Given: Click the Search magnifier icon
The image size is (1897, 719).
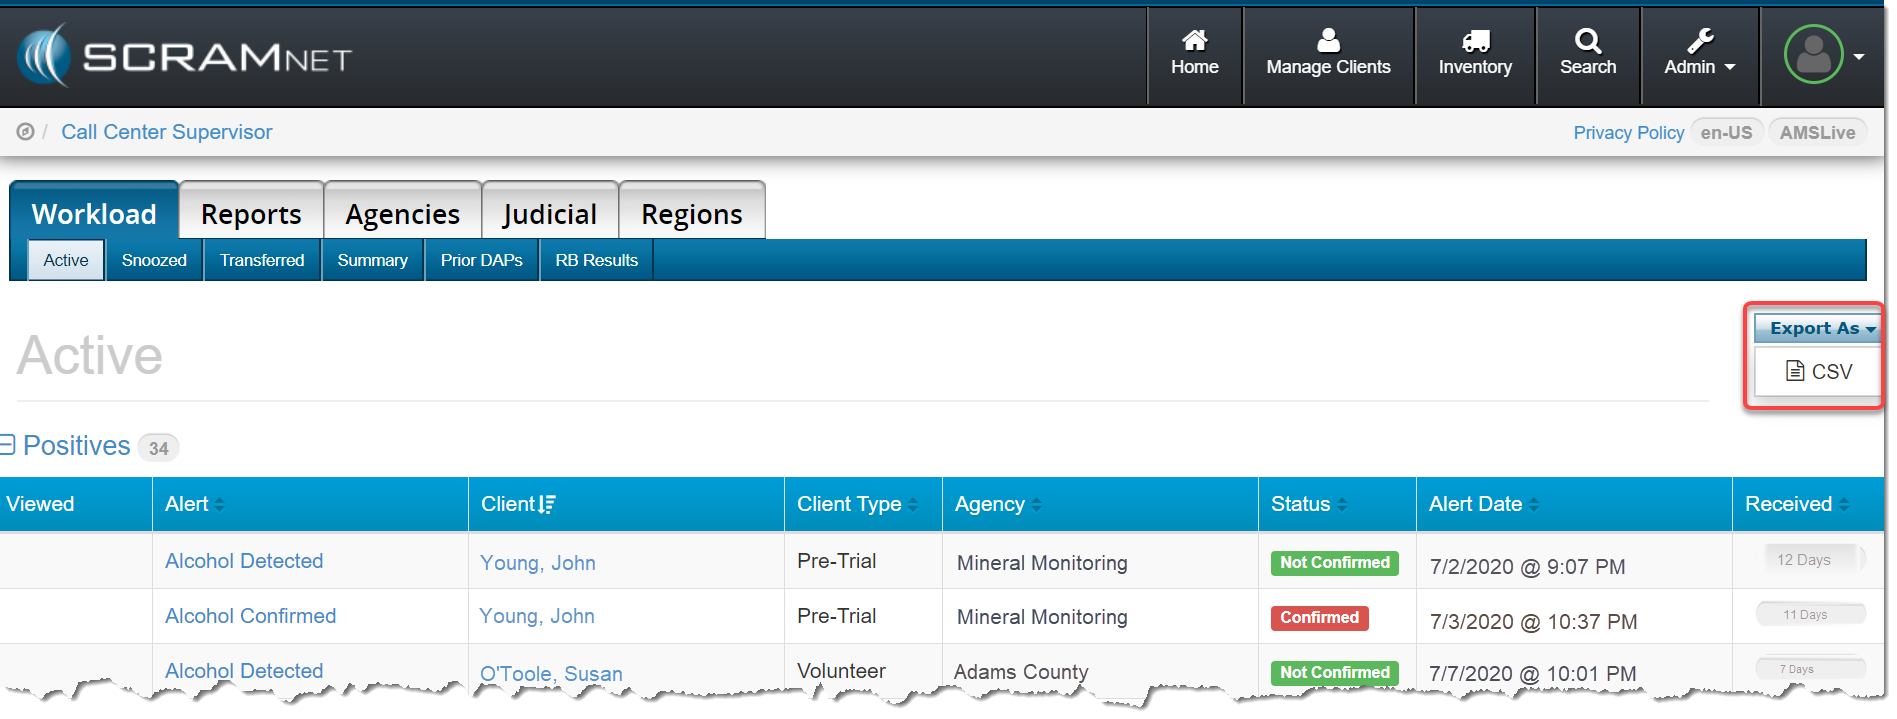Looking at the screenshot, I should [1587, 41].
